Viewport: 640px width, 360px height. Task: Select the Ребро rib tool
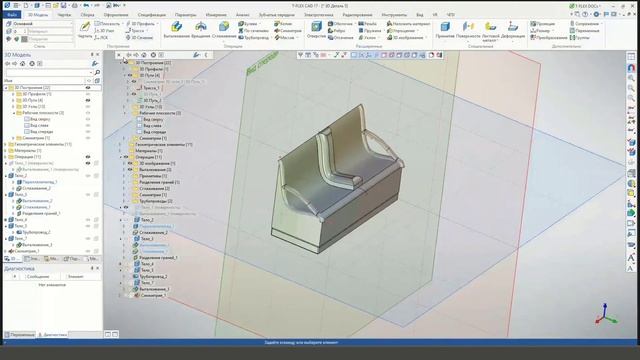(337, 31)
